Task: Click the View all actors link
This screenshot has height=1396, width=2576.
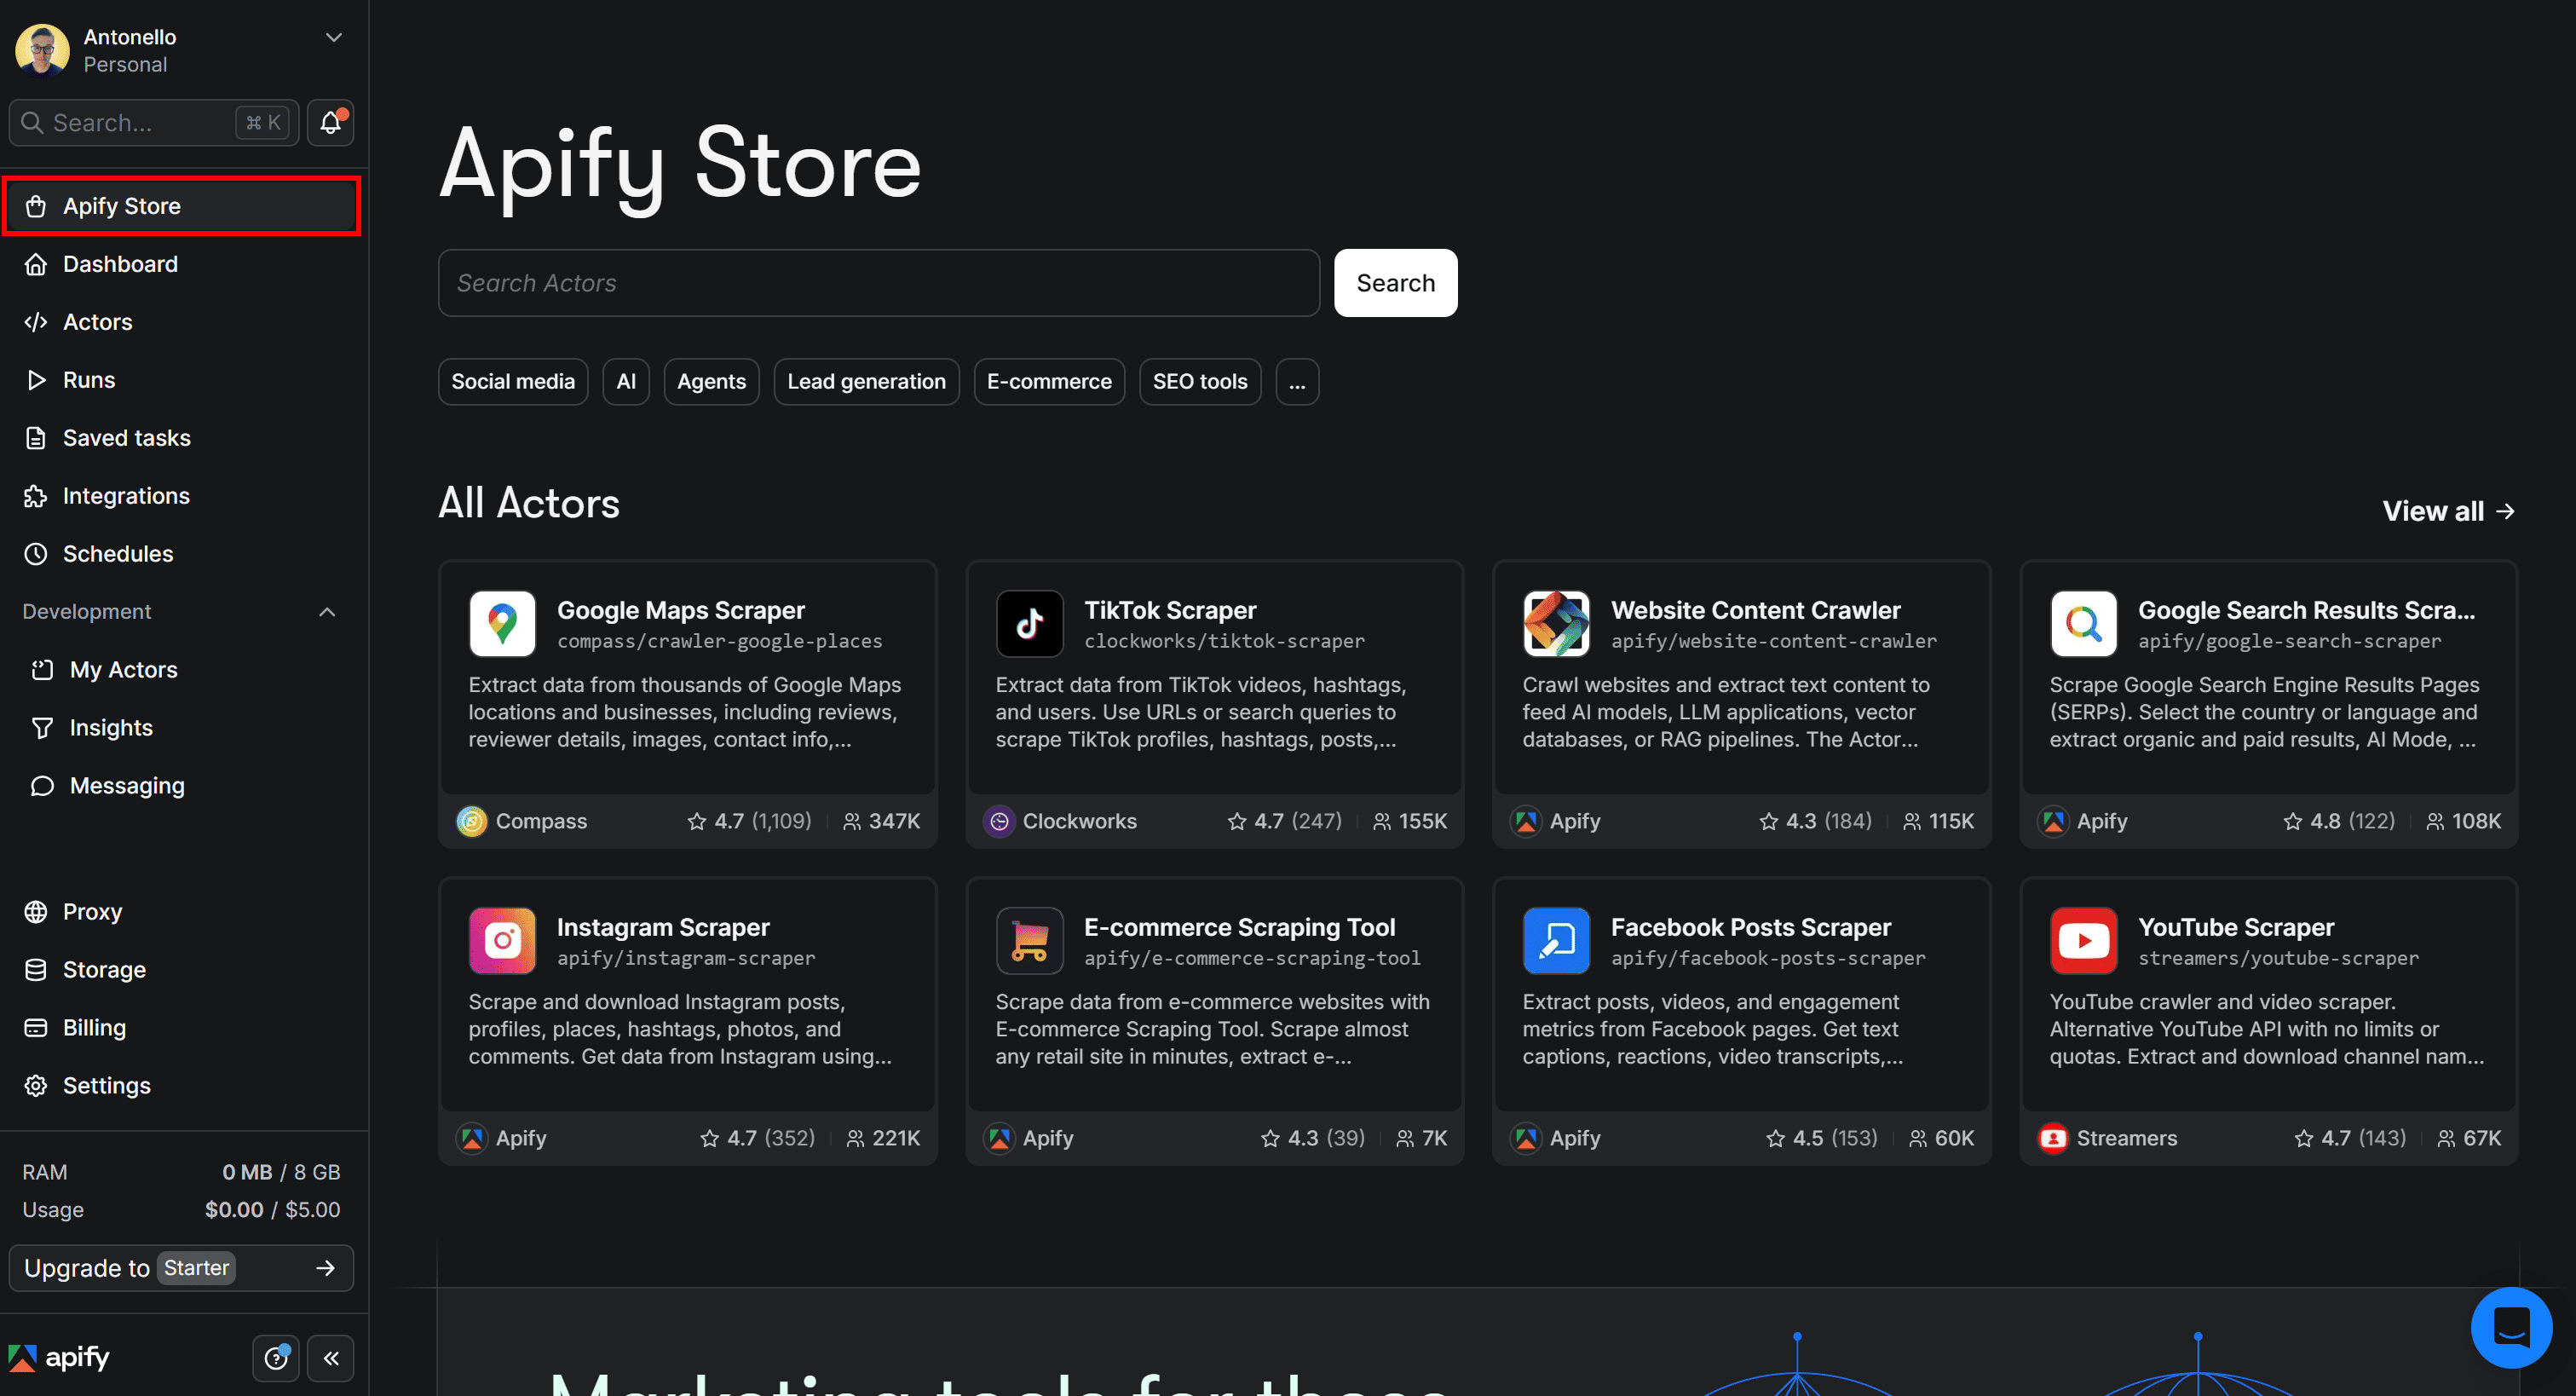Action: pyautogui.click(x=2447, y=510)
